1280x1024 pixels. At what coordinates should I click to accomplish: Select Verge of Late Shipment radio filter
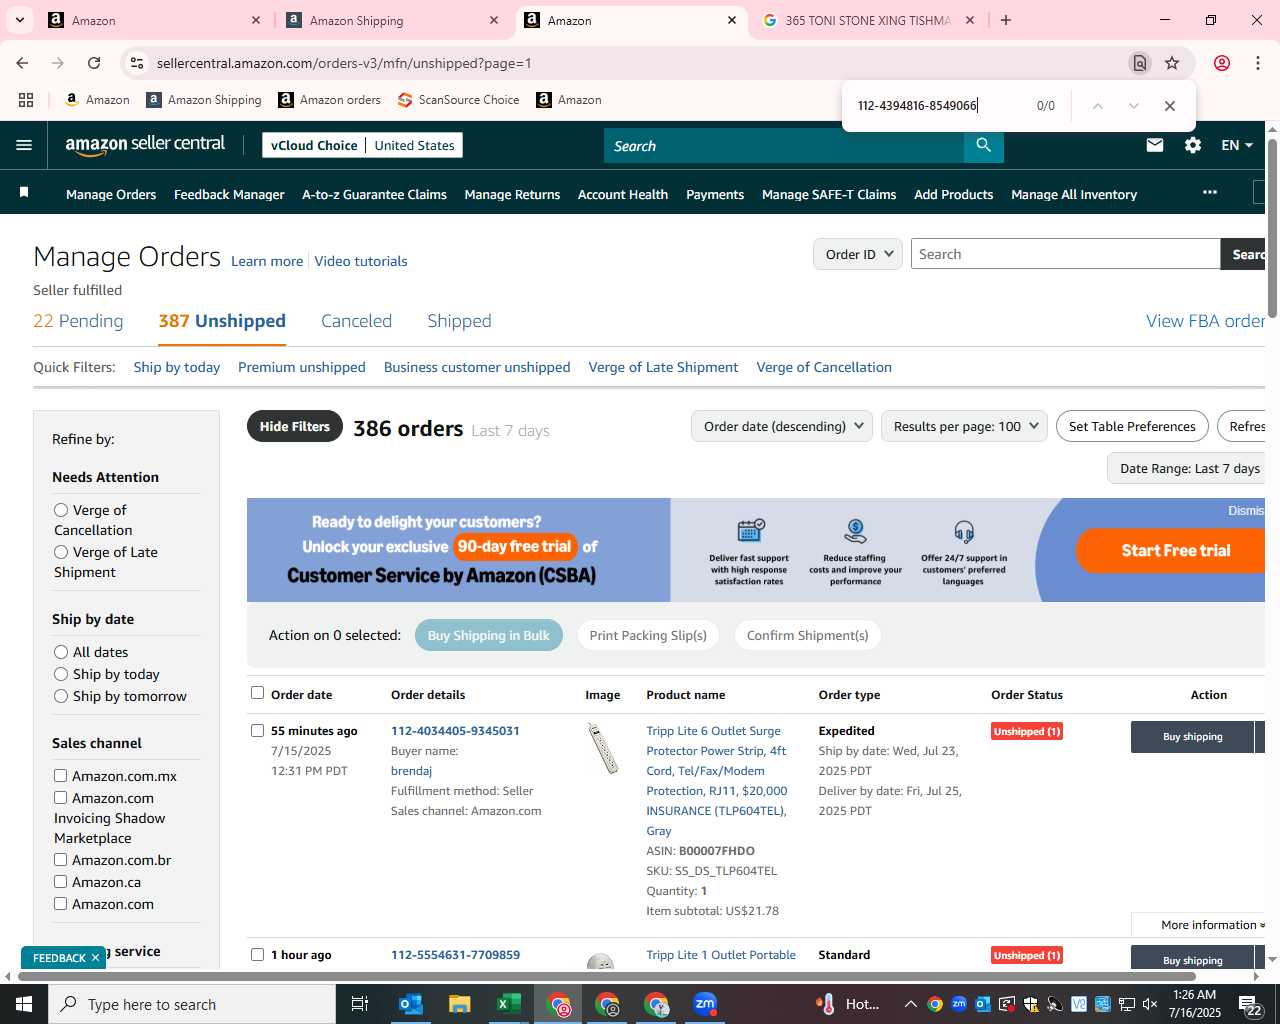pos(61,552)
